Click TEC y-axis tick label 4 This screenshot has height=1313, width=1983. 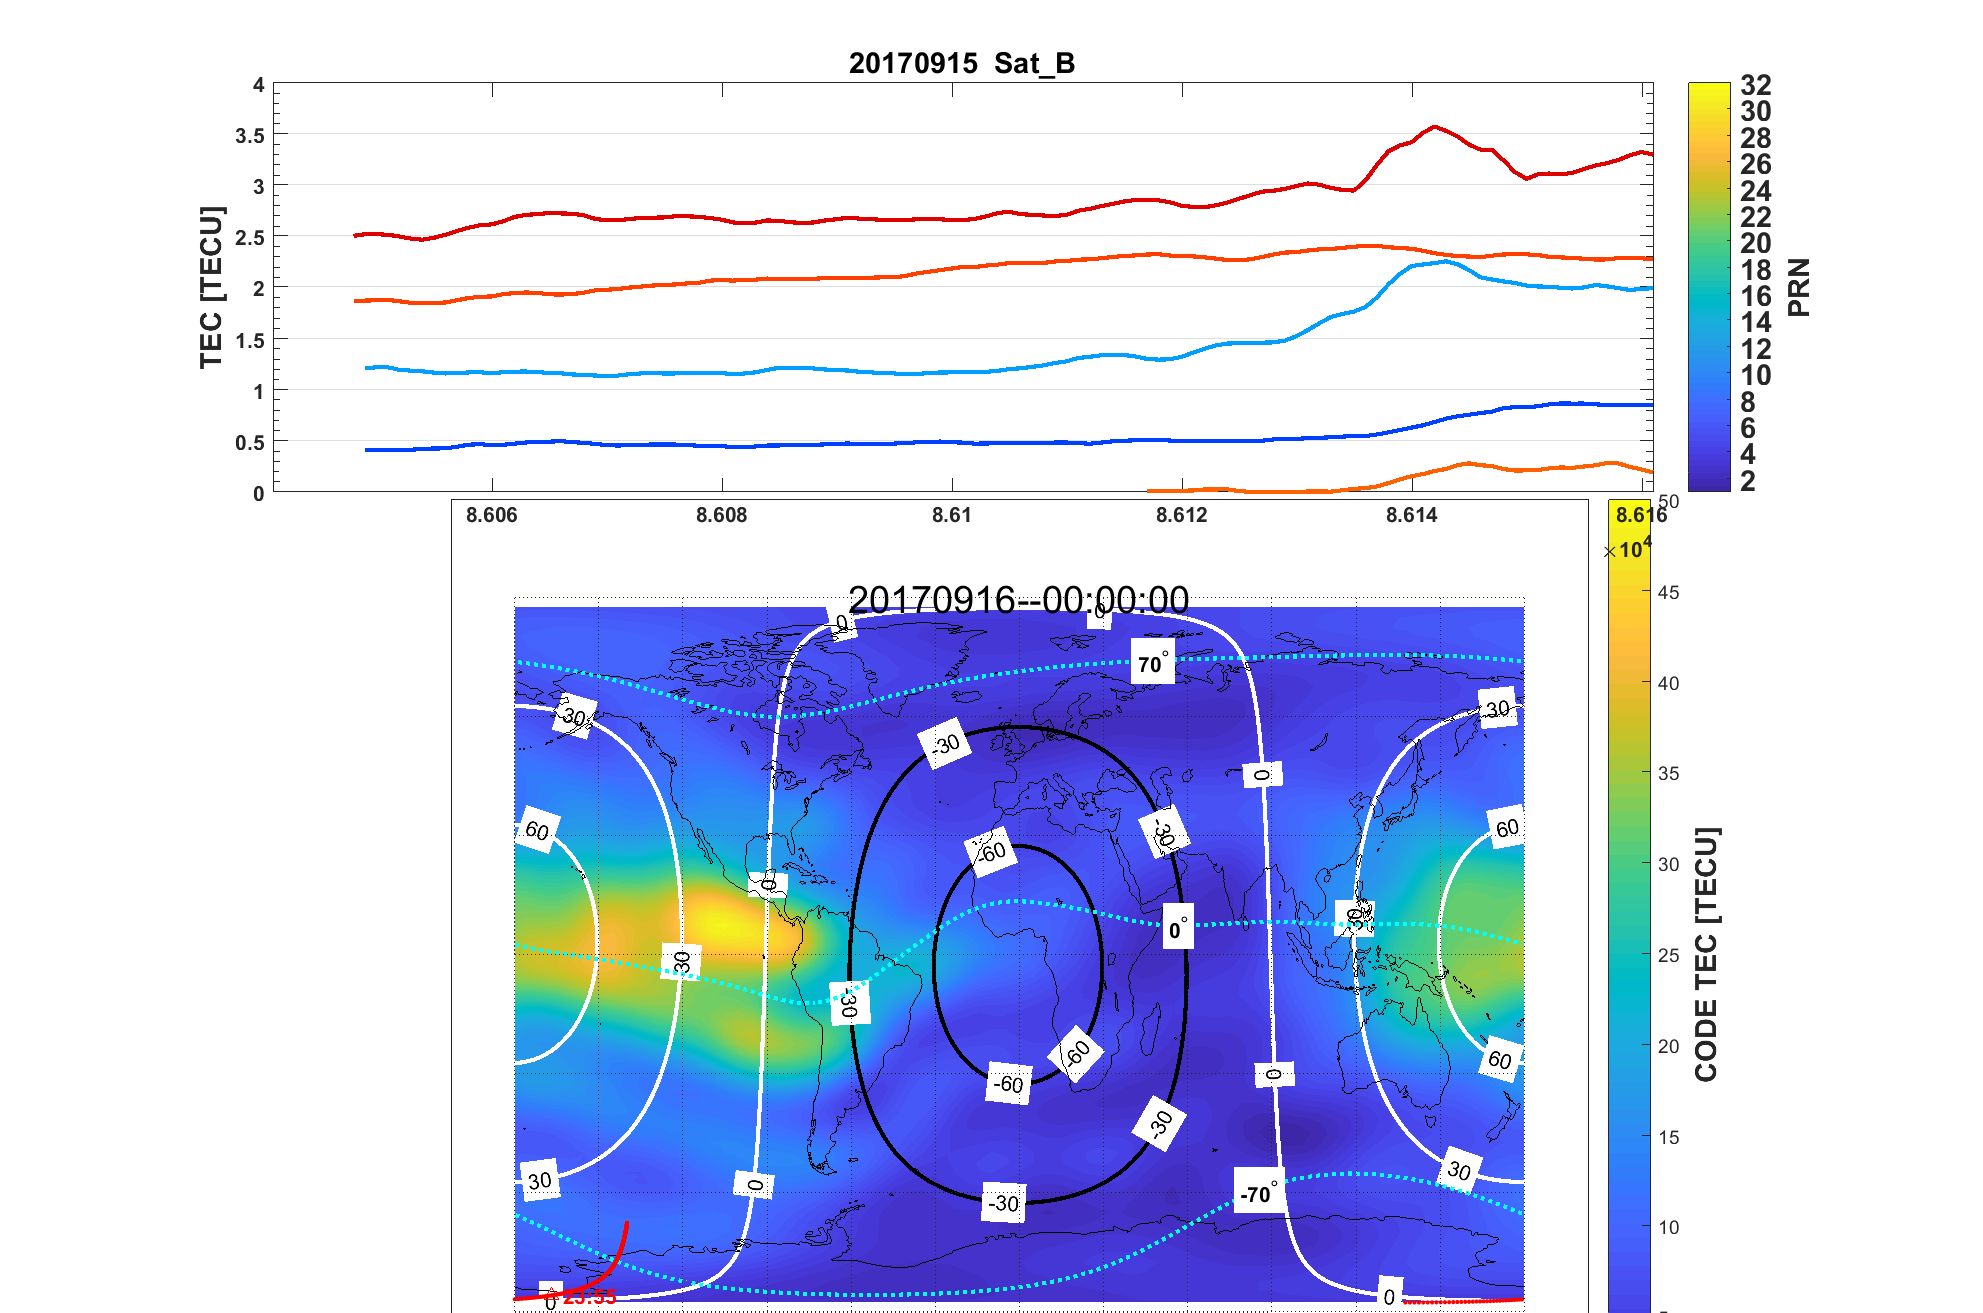coord(259,86)
